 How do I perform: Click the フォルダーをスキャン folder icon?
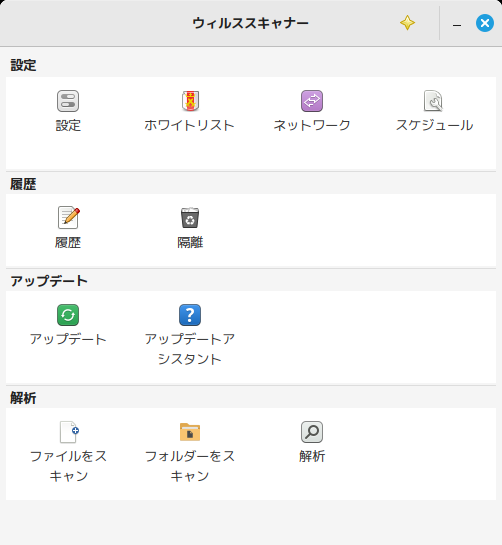190,432
